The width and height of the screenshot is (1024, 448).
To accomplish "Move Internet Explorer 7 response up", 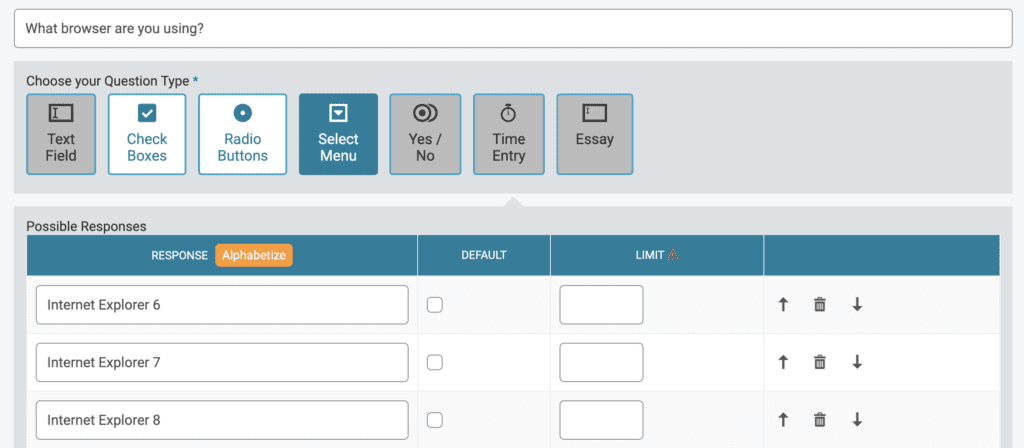I will (784, 362).
